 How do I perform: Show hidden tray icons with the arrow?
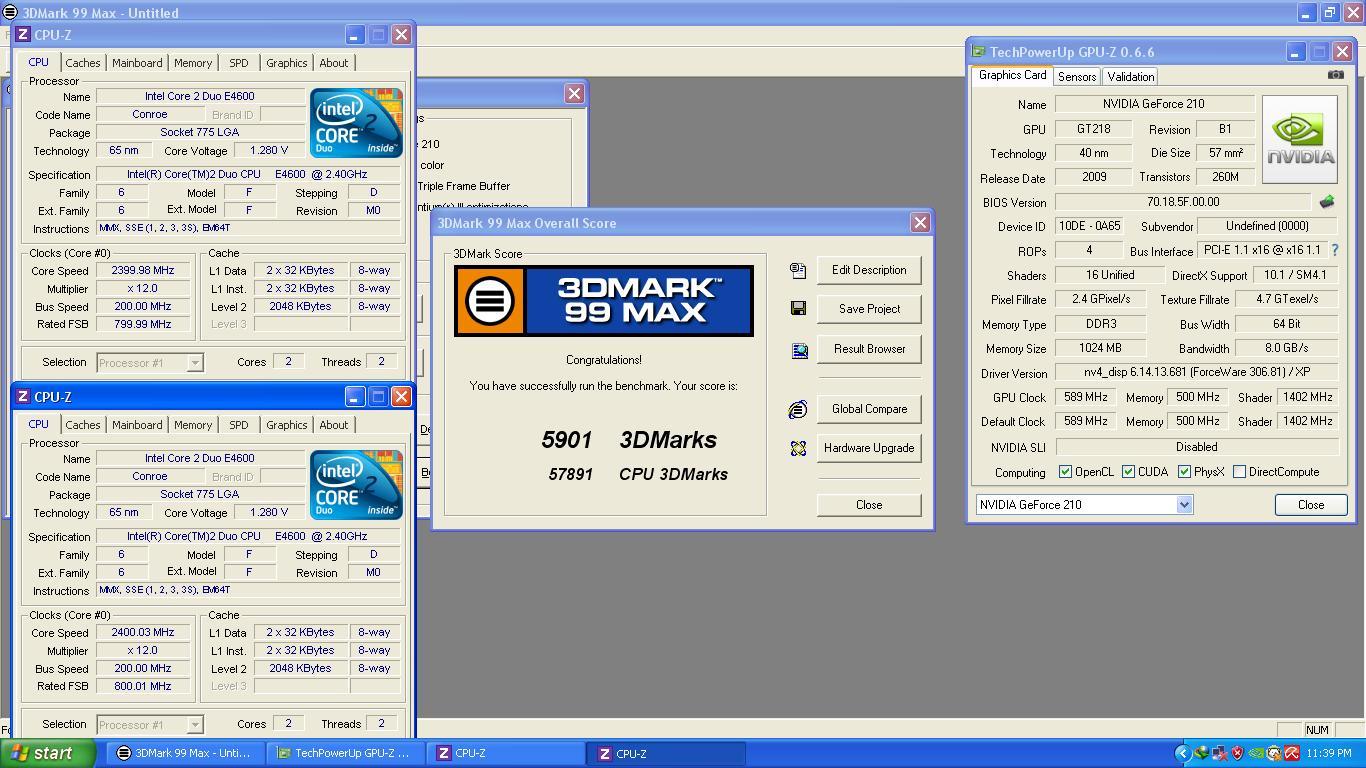pyautogui.click(x=1183, y=754)
